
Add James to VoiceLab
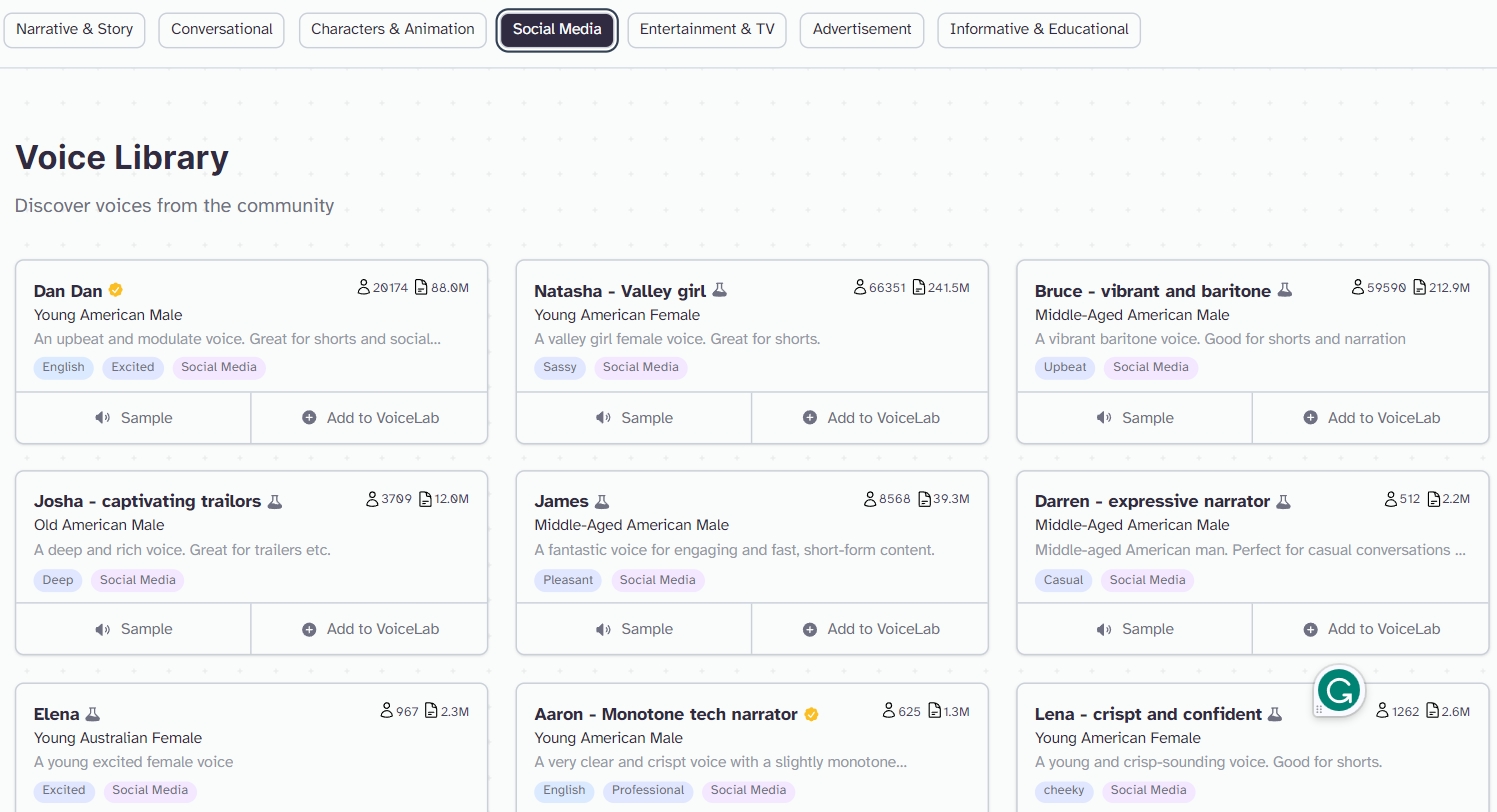(870, 629)
